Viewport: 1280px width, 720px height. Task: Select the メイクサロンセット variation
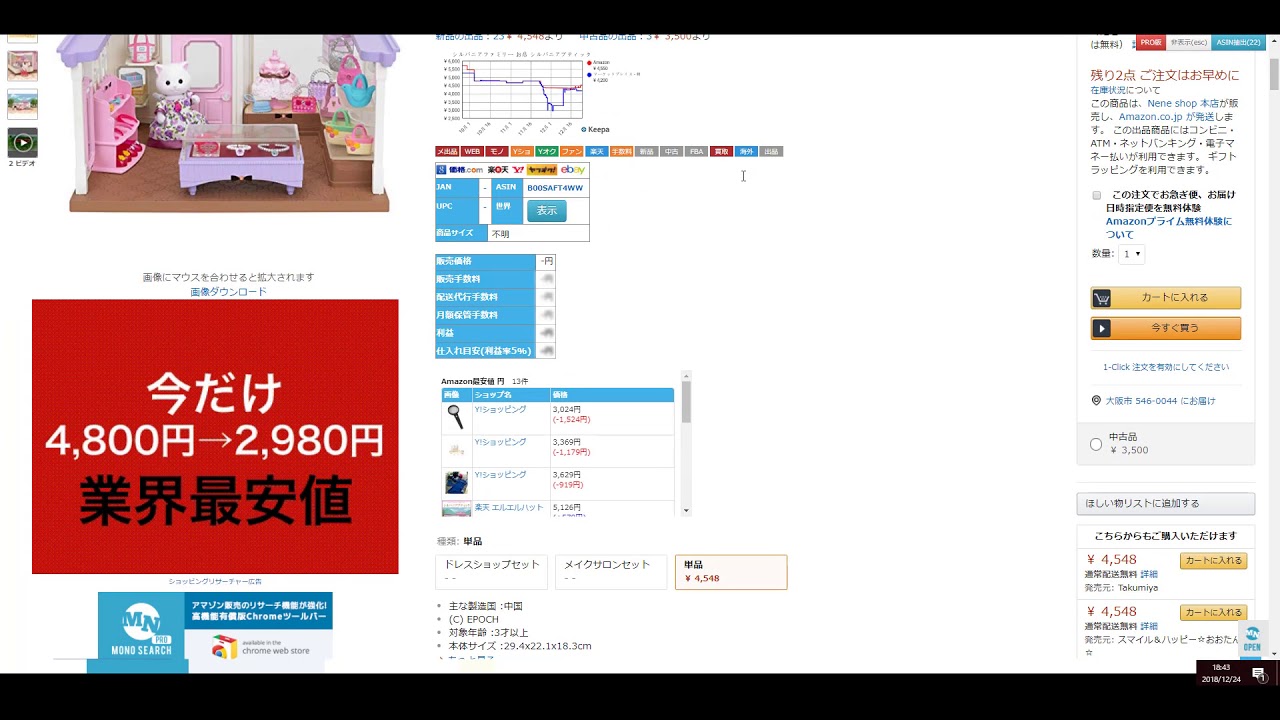point(611,571)
